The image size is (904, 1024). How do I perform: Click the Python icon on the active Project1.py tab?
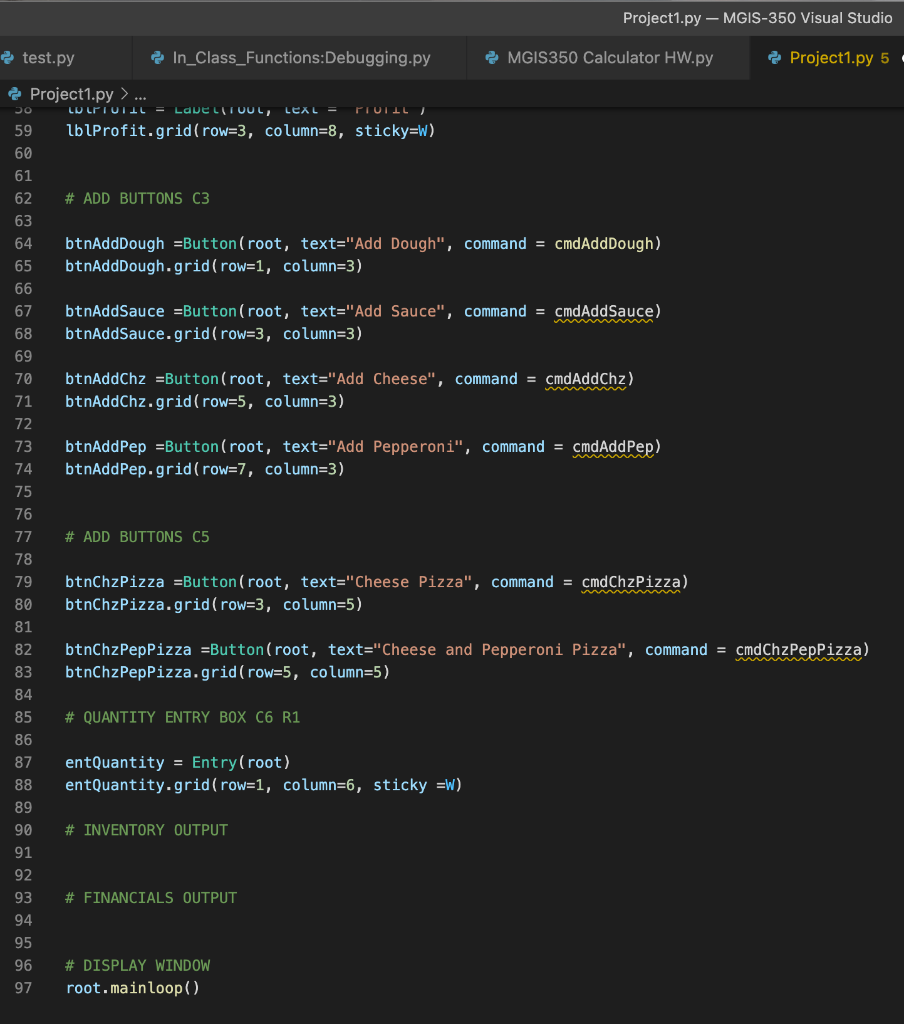click(x=776, y=58)
